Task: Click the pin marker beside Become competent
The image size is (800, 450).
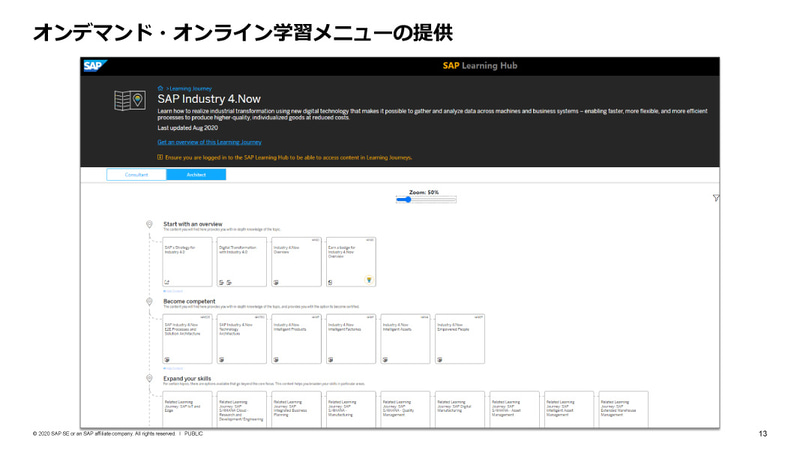Action: coord(149,302)
